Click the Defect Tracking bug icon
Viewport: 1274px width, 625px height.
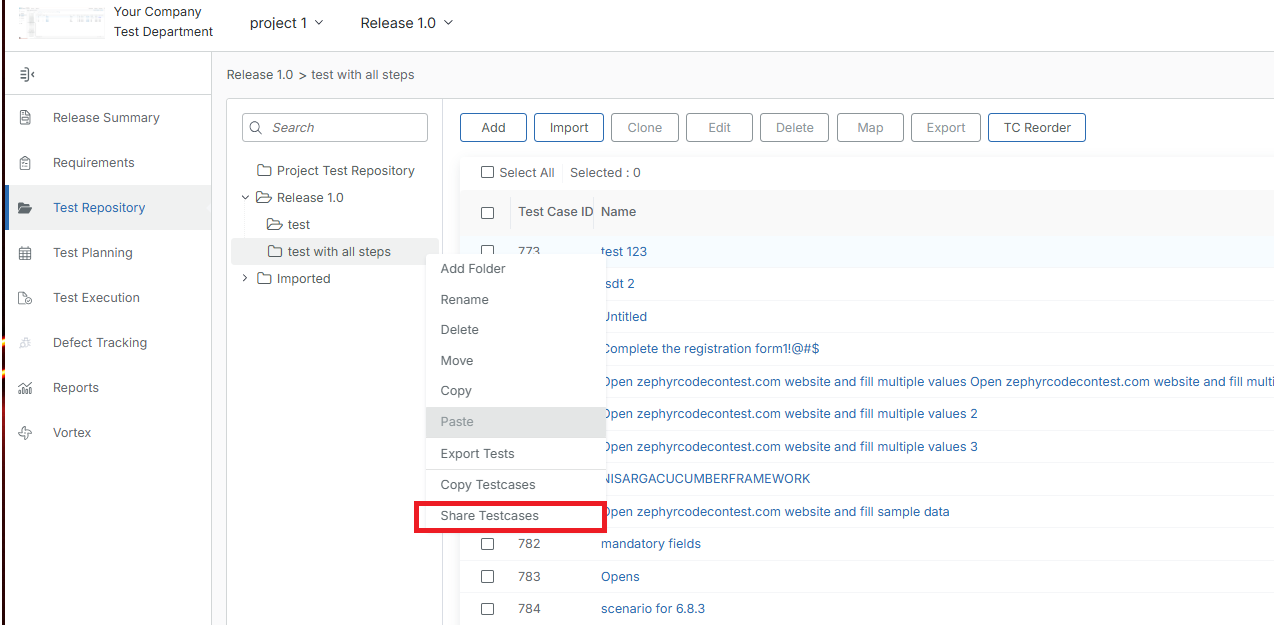[x=26, y=343]
